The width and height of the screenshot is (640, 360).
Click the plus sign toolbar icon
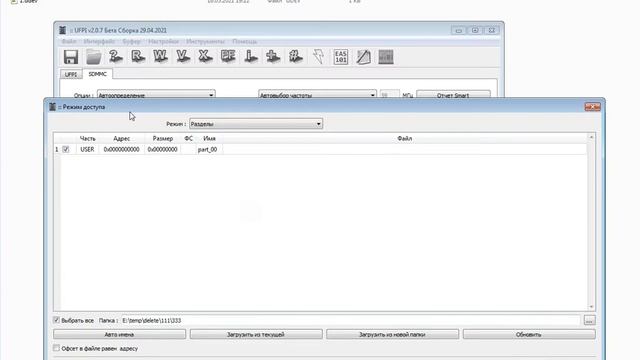tap(273, 57)
